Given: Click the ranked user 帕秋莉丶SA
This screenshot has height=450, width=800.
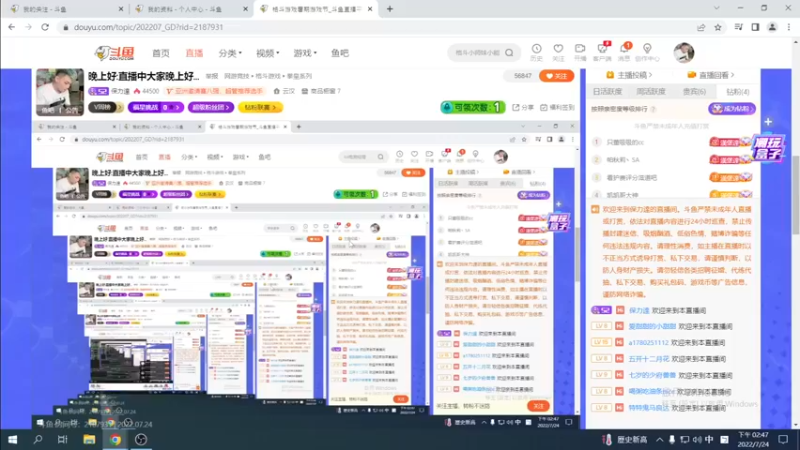Looking at the screenshot, I should click(623, 160).
